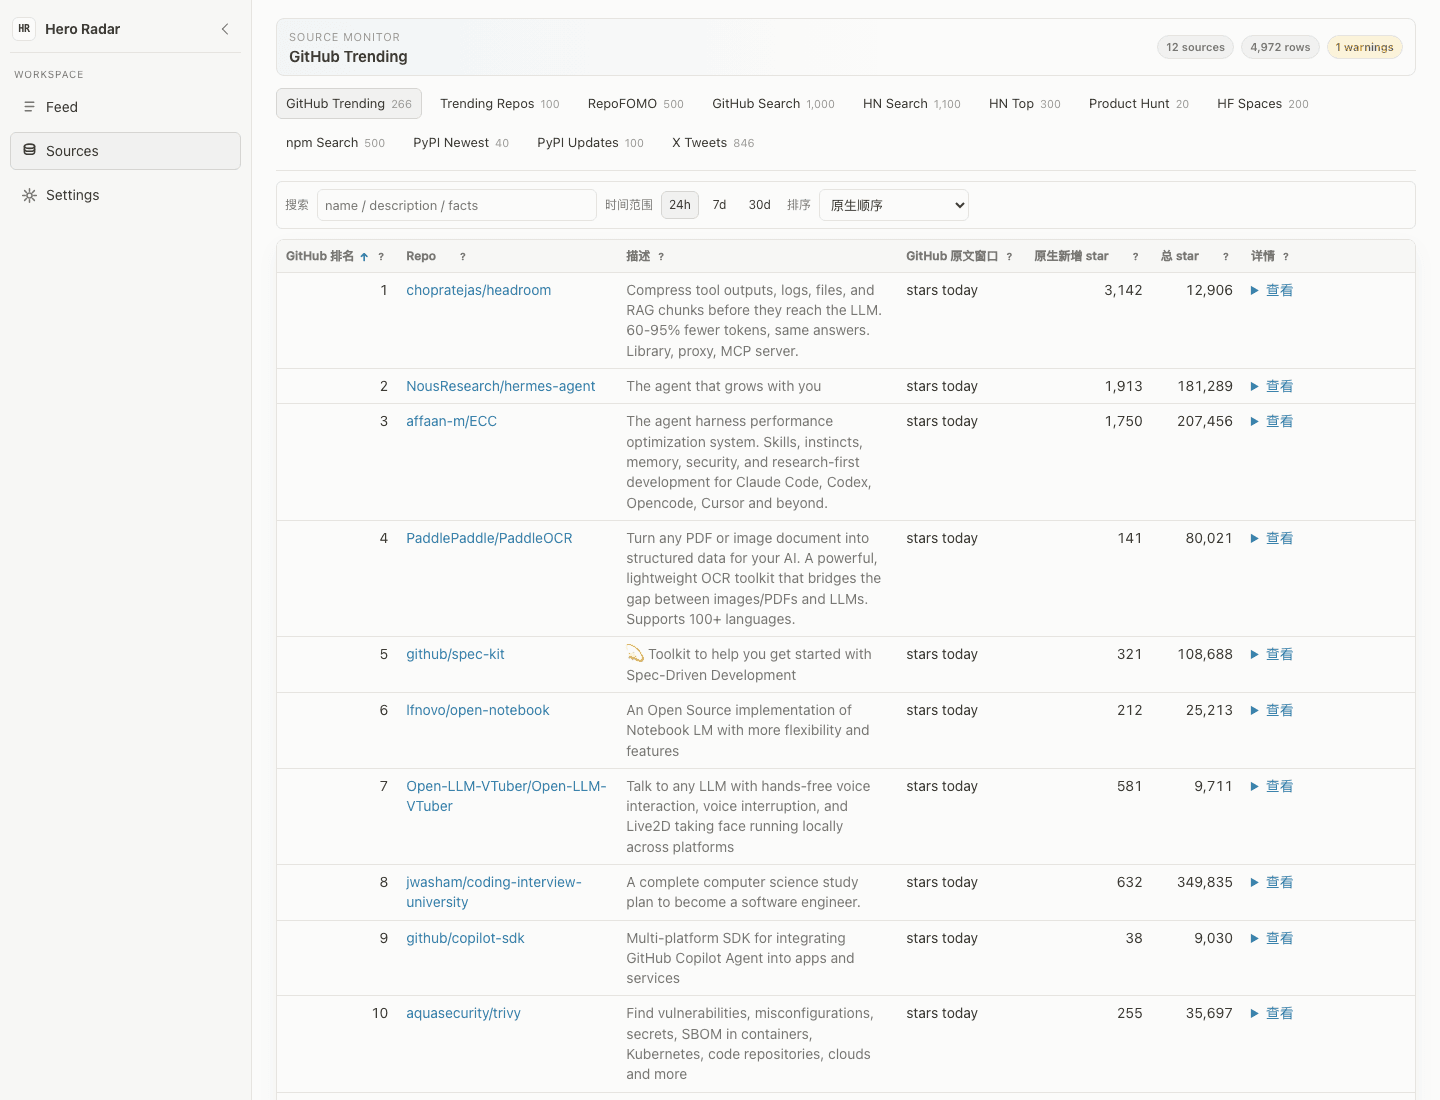Open the affaan-m/ECC repo link

[x=451, y=421]
